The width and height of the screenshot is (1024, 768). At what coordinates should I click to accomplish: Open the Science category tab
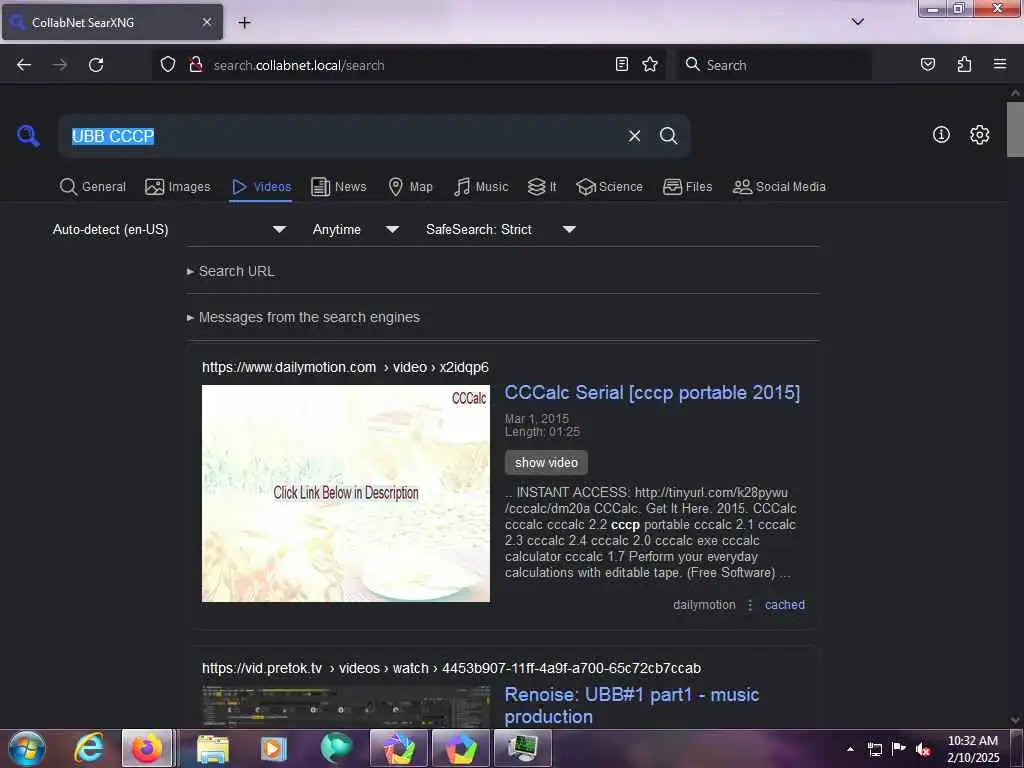click(x=609, y=187)
